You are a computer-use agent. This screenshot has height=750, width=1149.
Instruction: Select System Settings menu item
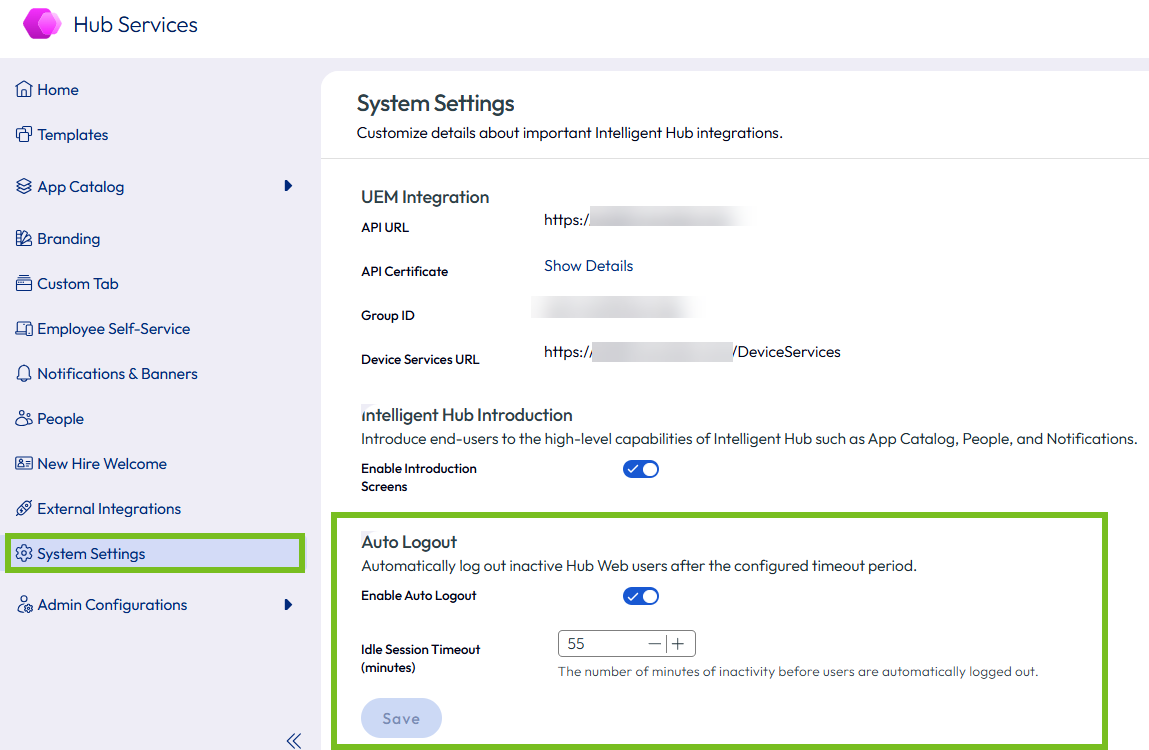pyautogui.click(x=155, y=554)
